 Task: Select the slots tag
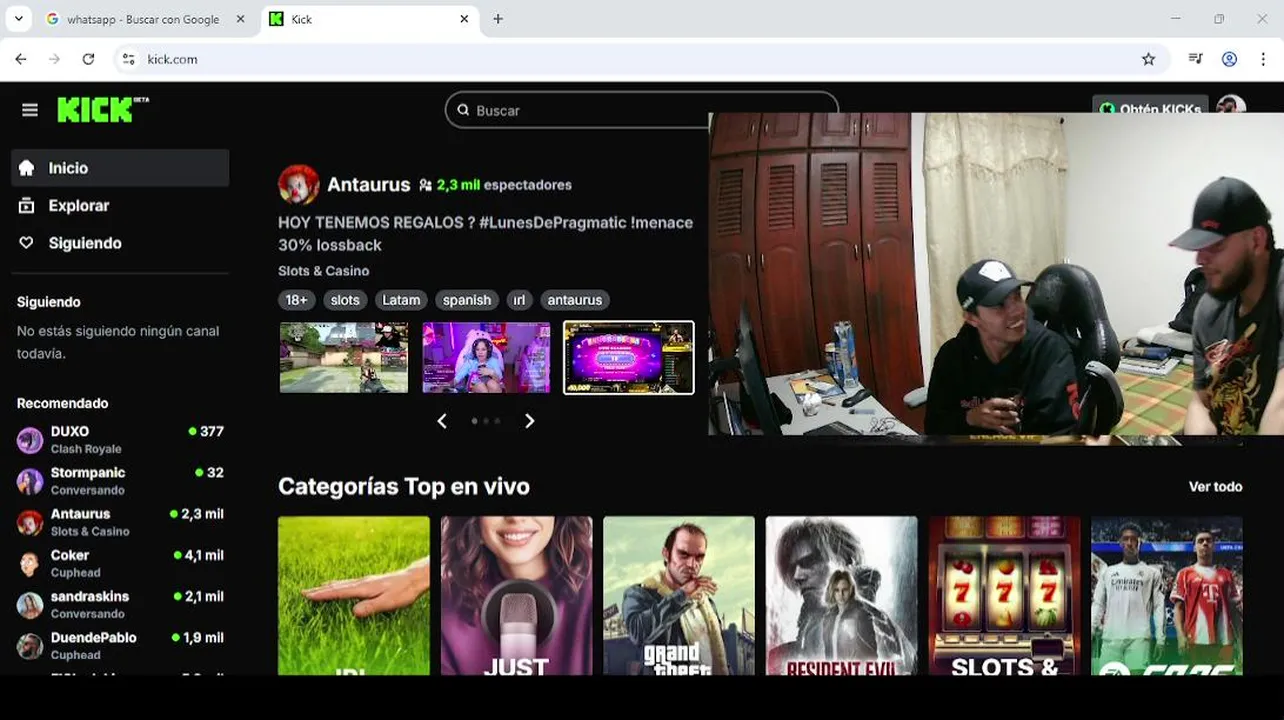pos(345,300)
